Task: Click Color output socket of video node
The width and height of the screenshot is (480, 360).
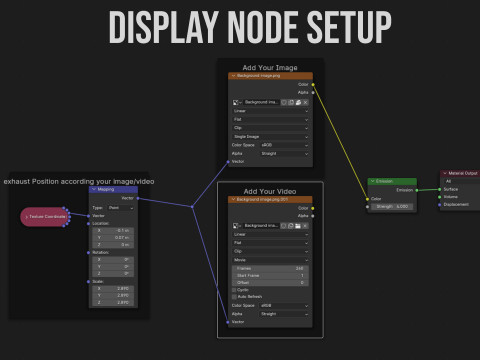Action: (x=313, y=208)
